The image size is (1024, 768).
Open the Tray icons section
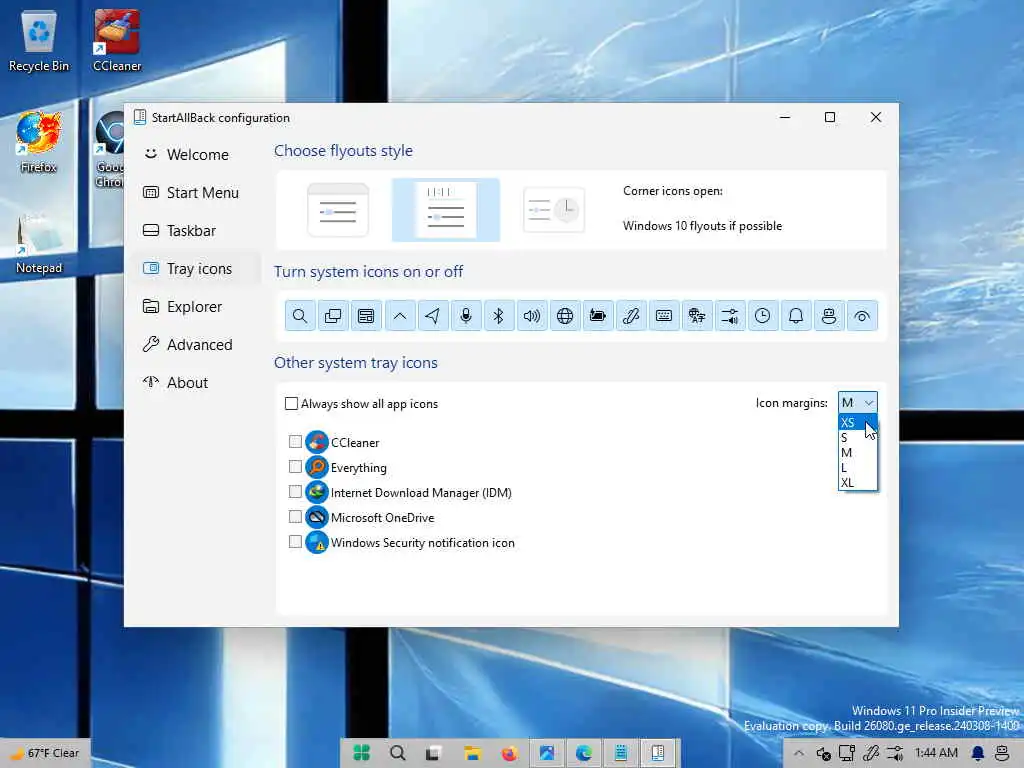[195, 268]
